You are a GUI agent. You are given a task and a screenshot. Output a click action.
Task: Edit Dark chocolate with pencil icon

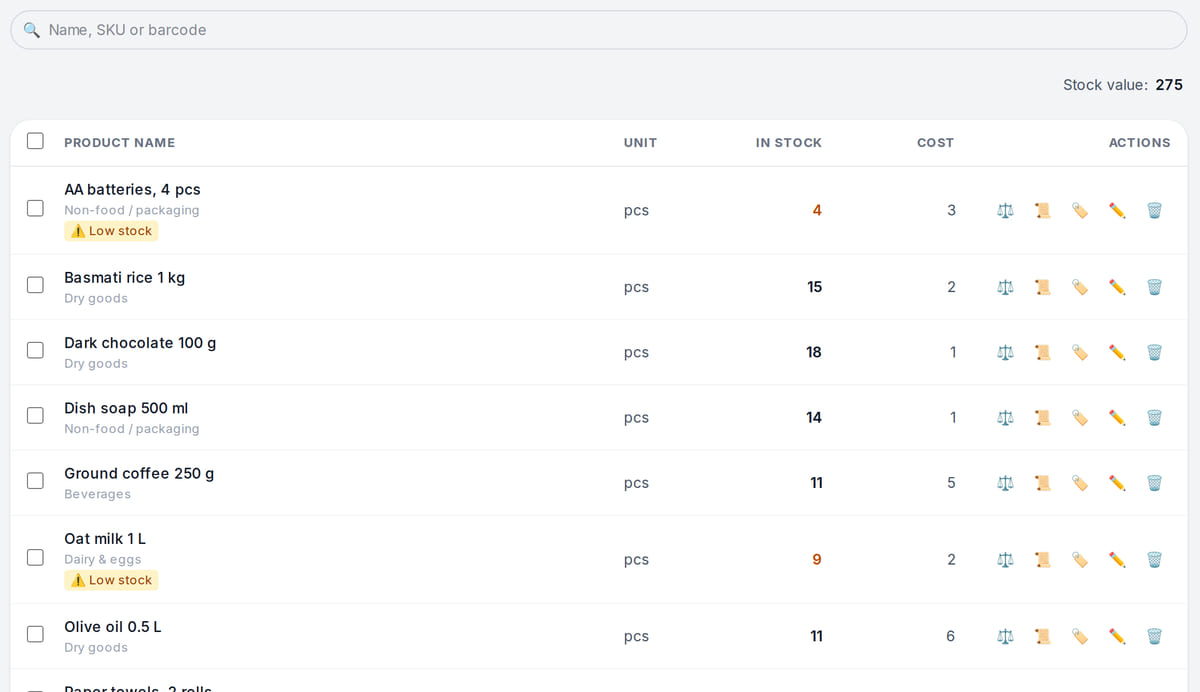click(x=1117, y=352)
